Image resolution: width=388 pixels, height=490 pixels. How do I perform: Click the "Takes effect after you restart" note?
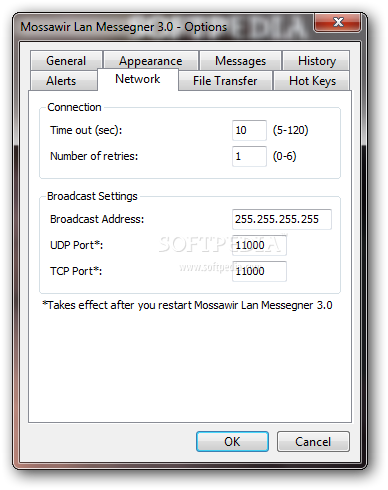[187, 305]
